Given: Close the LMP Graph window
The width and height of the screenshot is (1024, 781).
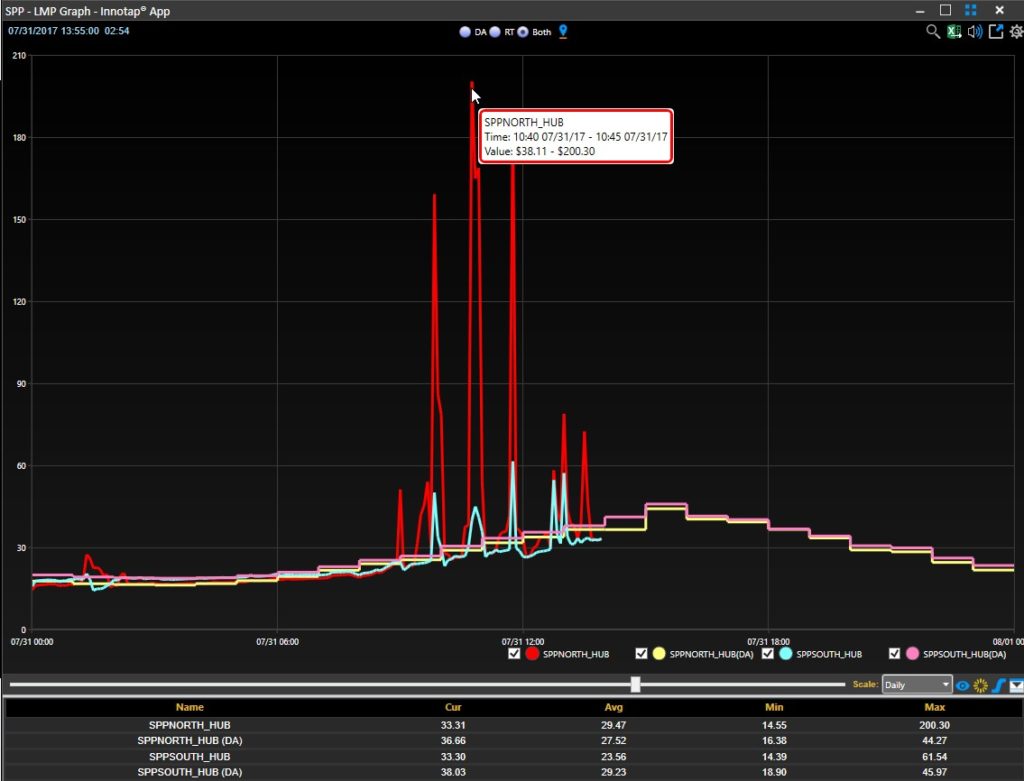Looking at the screenshot, I should click(x=999, y=10).
